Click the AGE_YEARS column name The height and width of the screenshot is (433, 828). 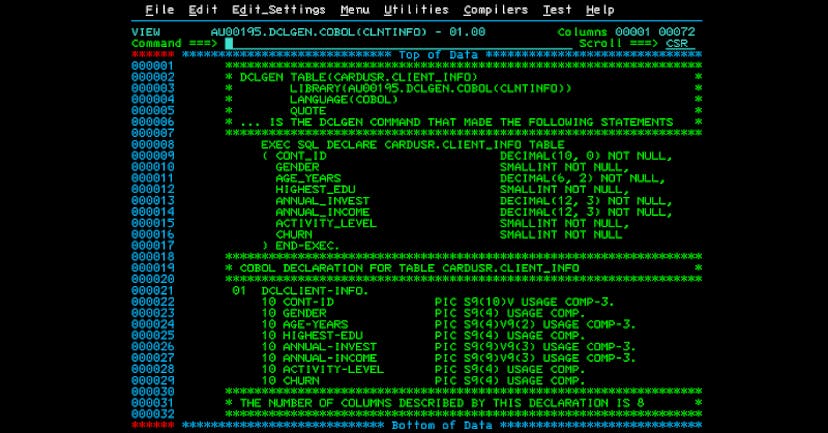point(308,178)
